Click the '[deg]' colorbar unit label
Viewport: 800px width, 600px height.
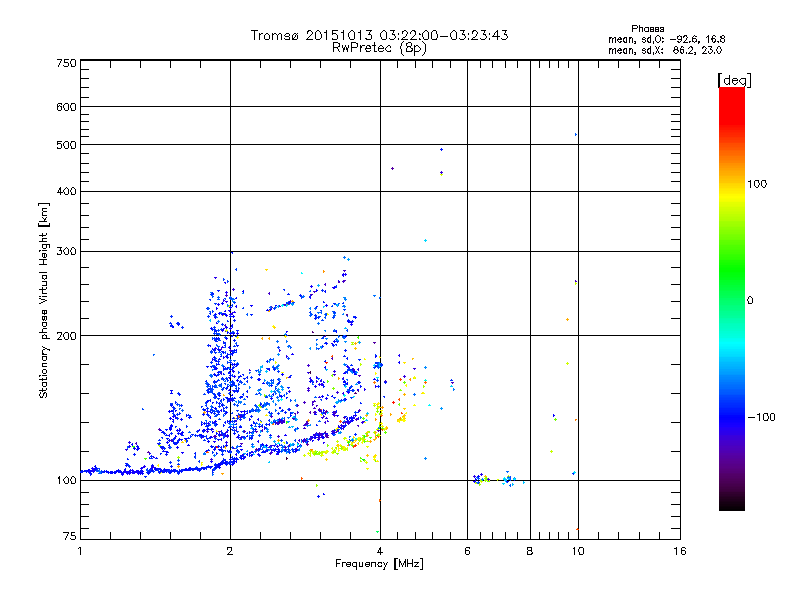[734, 81]
